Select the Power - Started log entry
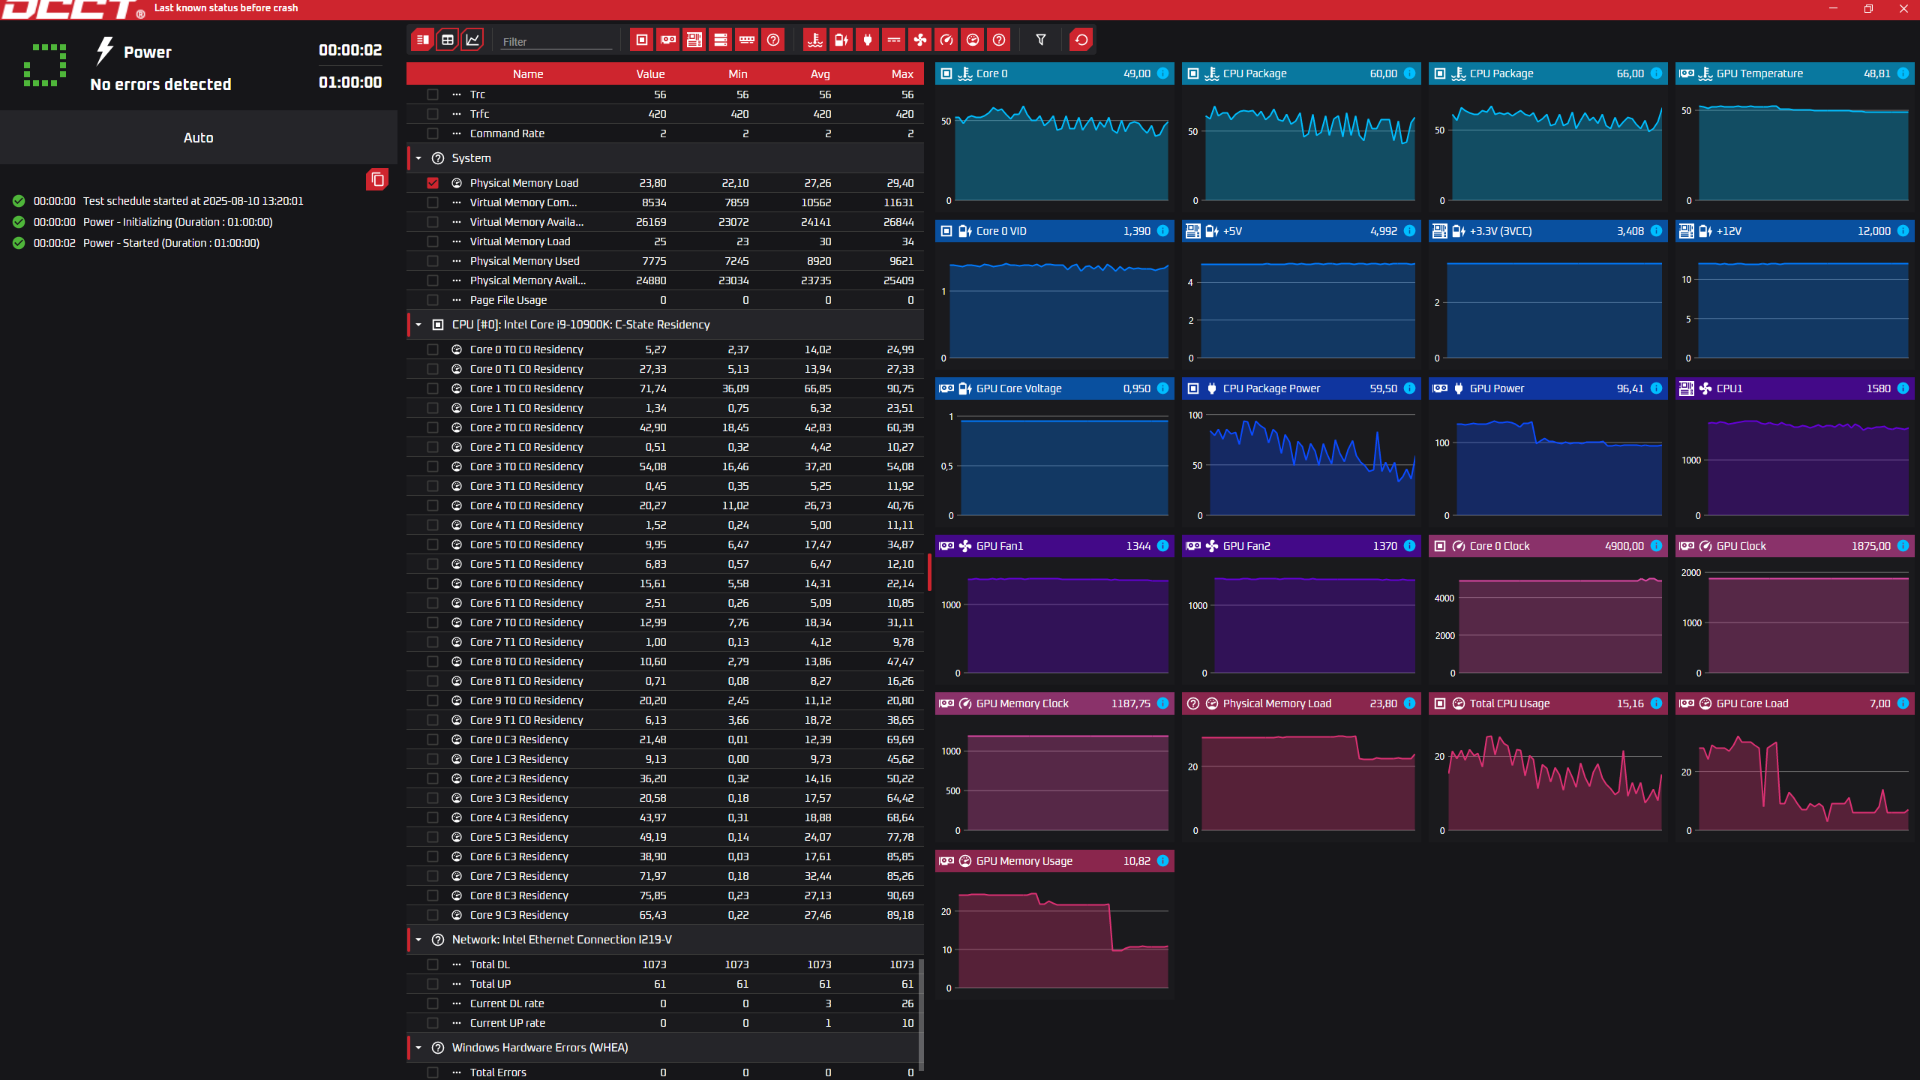1920x1080 pixels. coord(171,243)
